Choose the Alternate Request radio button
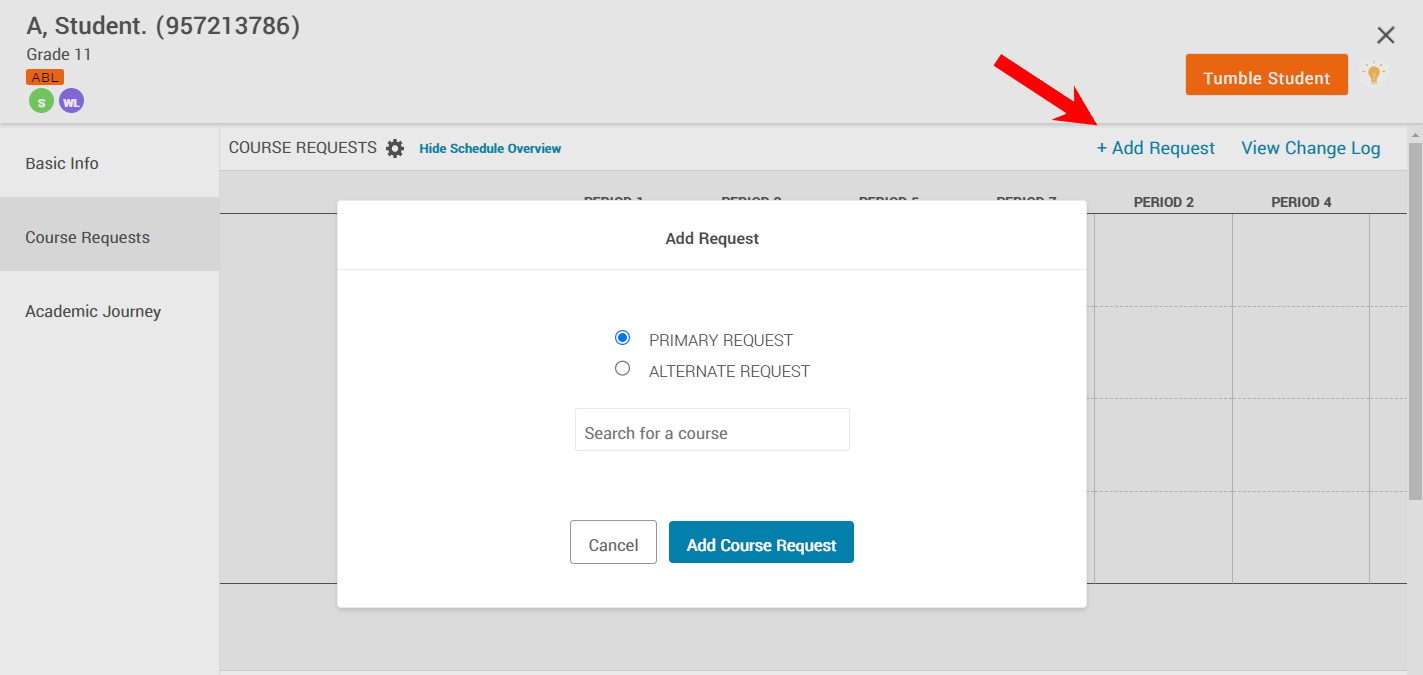This screenshot has width=1423, height=675. [x=622, y=369]
